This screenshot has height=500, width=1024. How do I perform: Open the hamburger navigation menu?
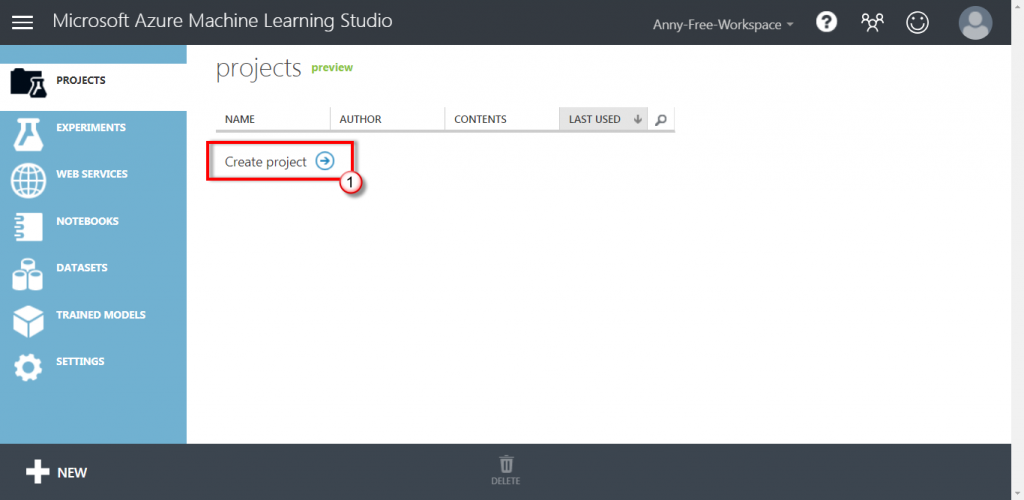pos(22,22)
